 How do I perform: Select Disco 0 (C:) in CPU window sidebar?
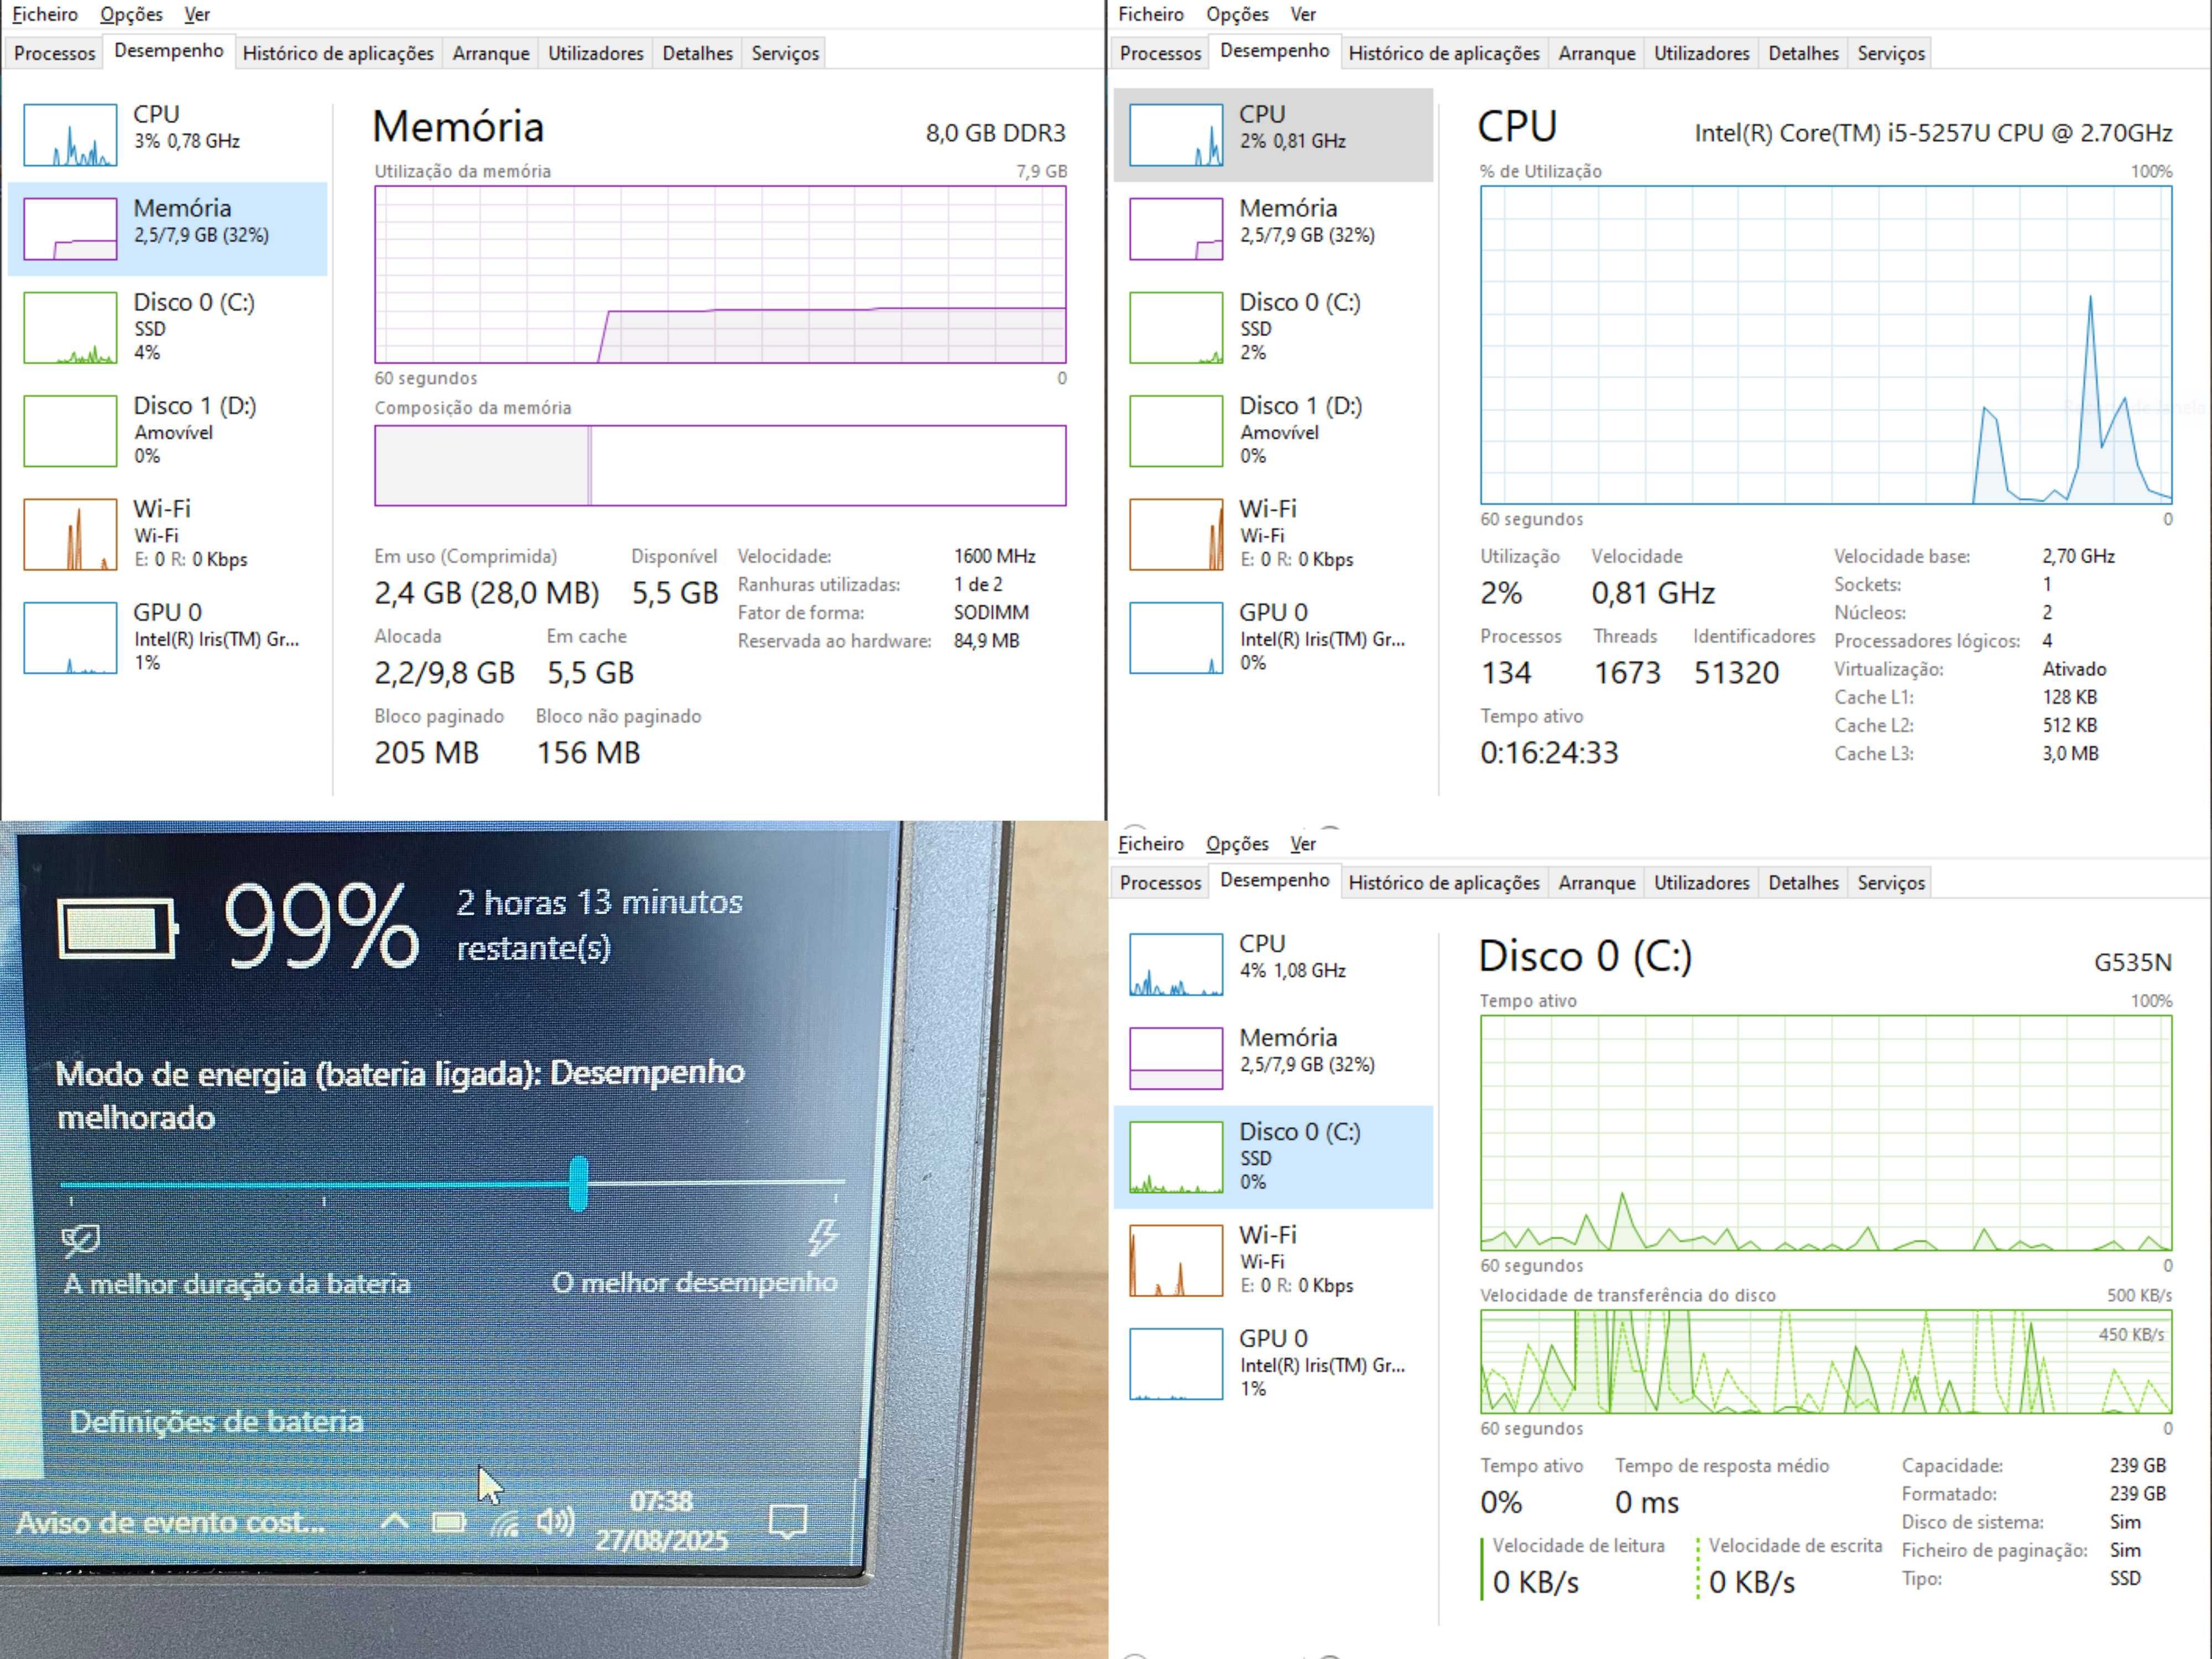1273,327
